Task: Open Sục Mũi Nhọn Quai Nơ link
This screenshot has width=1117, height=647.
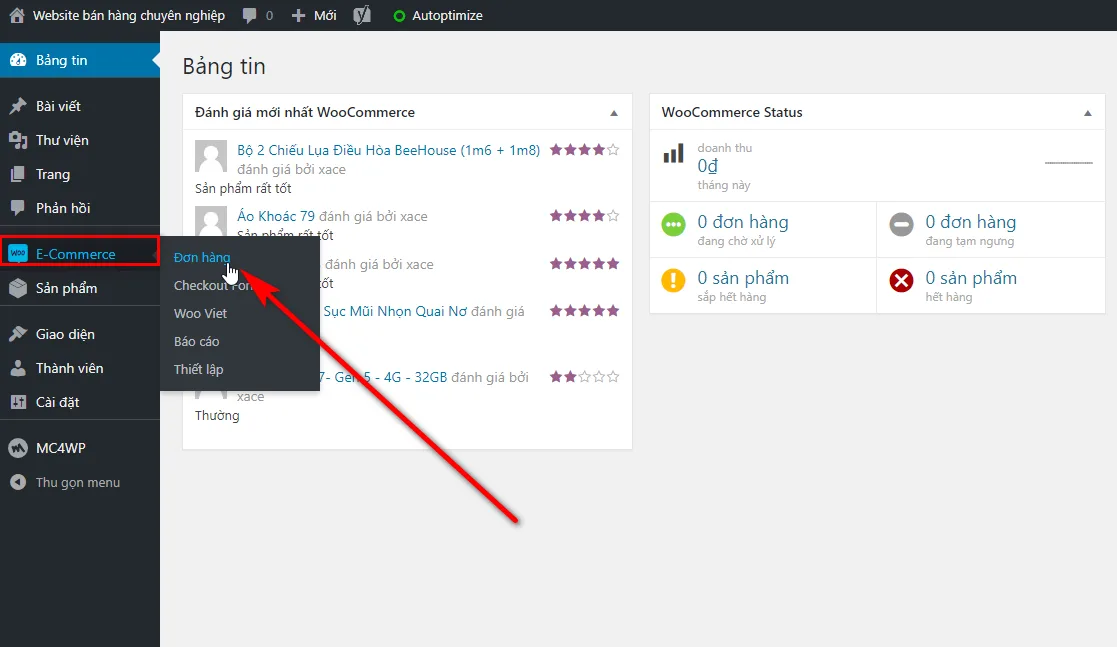Action: pos(395,311)
